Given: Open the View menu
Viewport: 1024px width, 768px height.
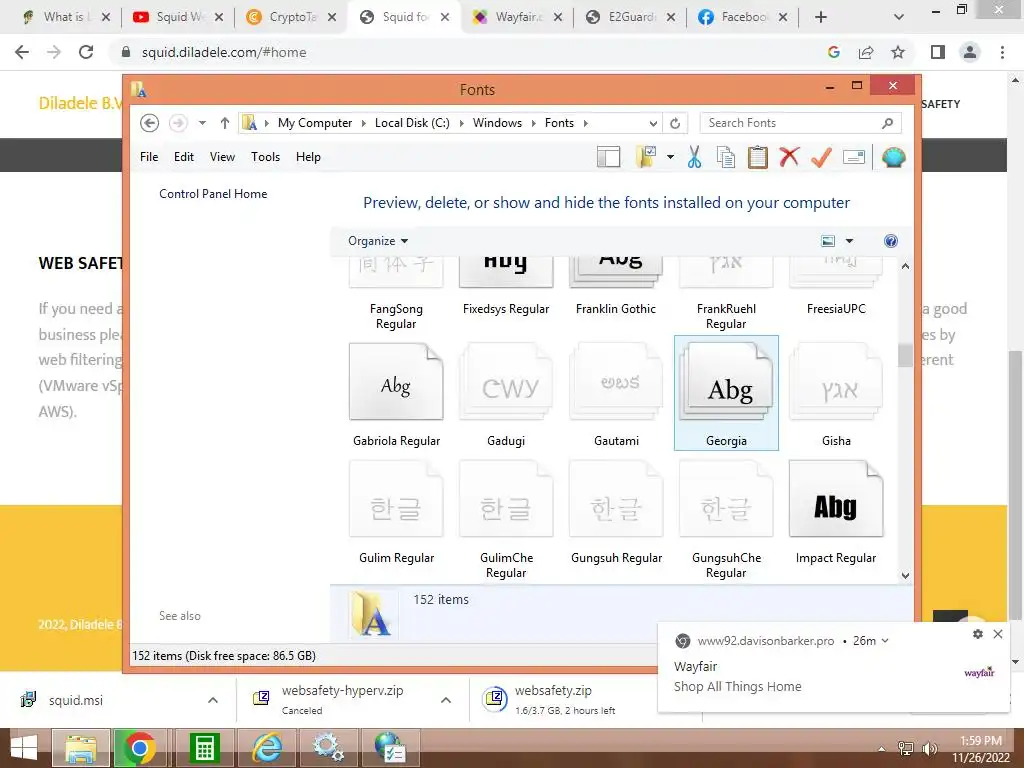Looking at the screenshot, I should coord(222,157).
